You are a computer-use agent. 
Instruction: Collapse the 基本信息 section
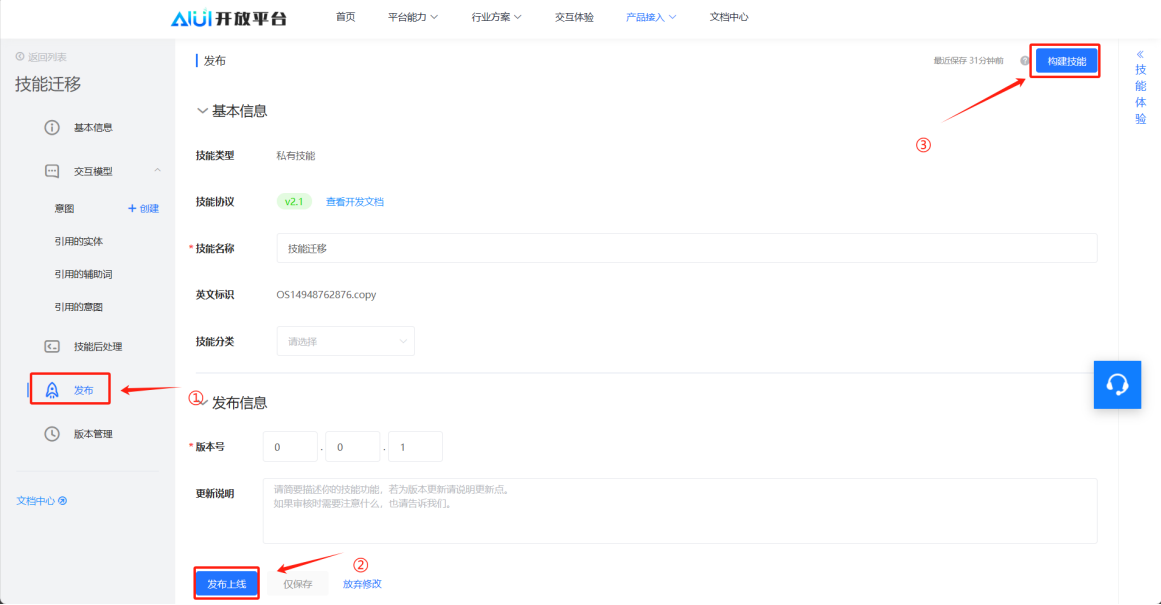pyautogui.click(x=203, y=111)
